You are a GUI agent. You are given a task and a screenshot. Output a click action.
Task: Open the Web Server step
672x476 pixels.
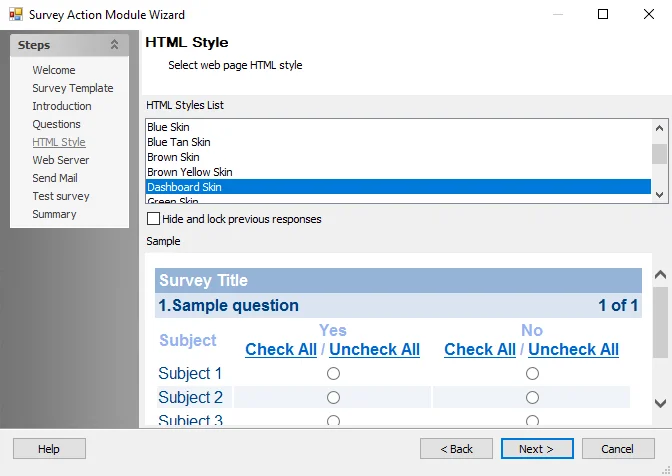(60, 160)
